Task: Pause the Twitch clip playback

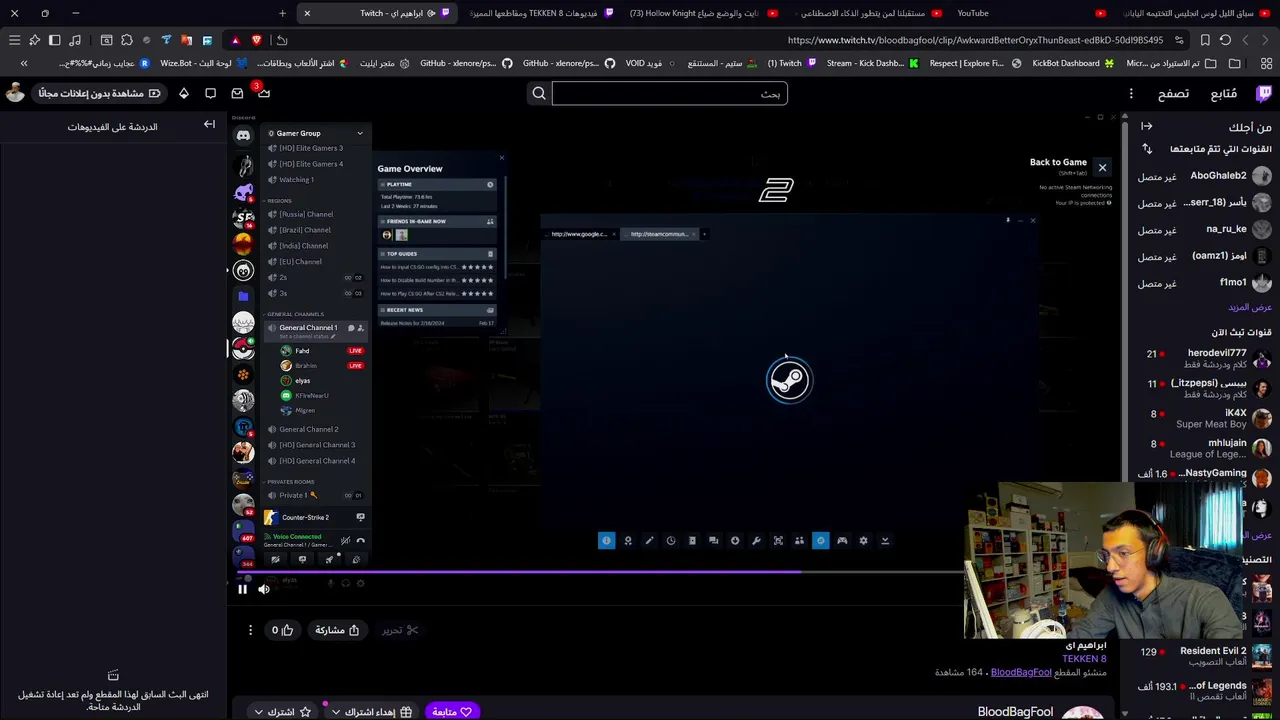Action: click(242, 589)
